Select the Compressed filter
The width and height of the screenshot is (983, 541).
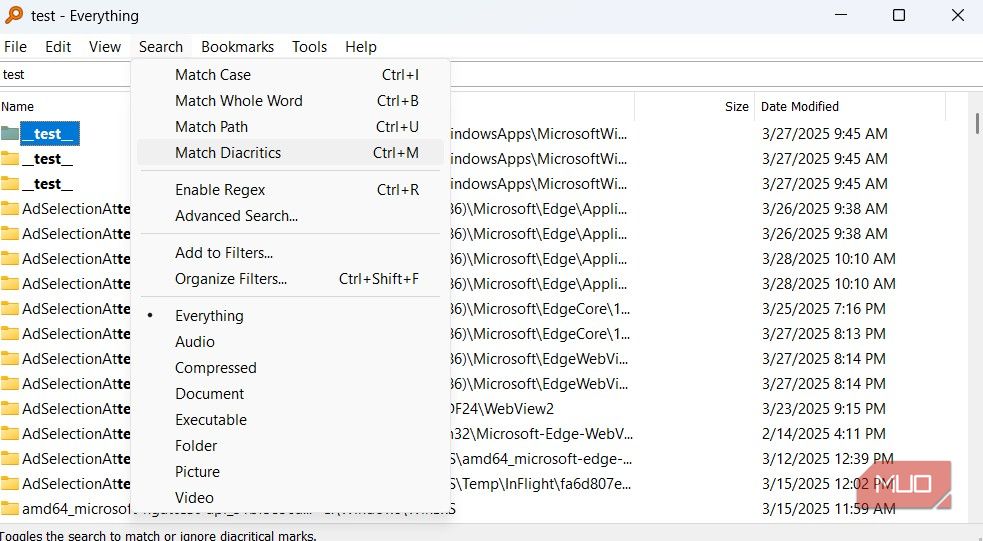pyautogui.click(x=290, y=368)
